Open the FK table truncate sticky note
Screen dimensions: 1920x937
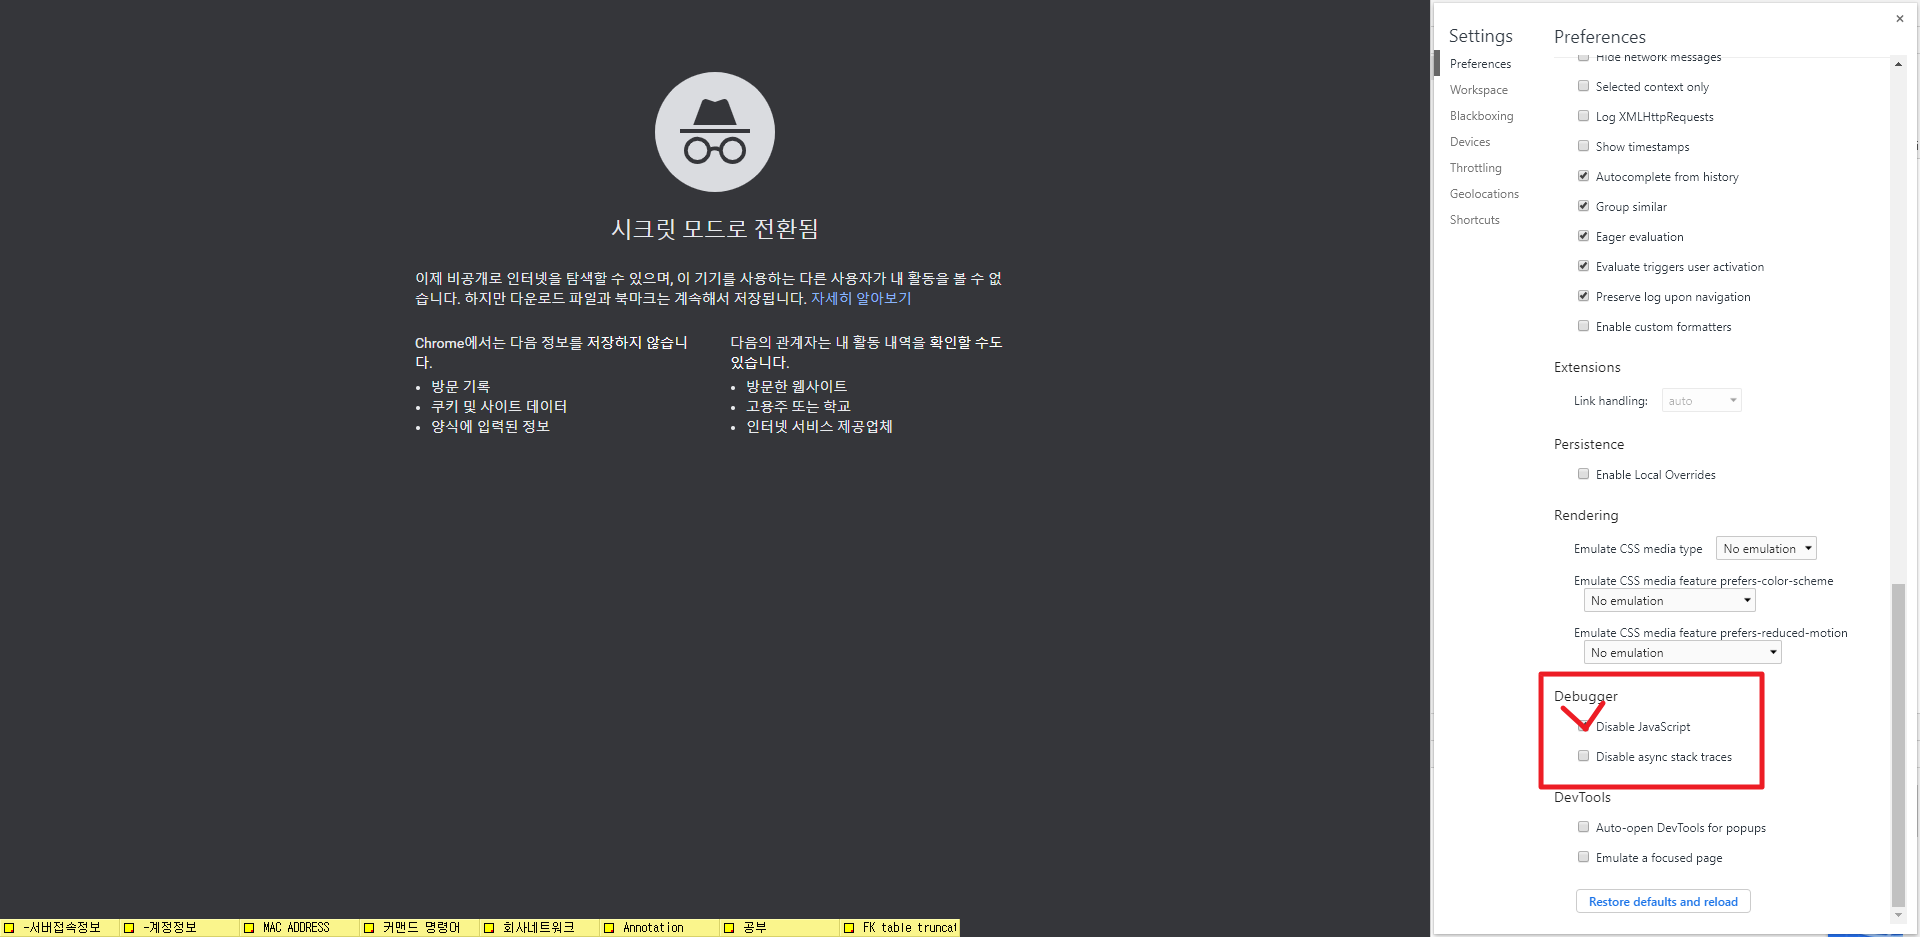pos(900,928)
